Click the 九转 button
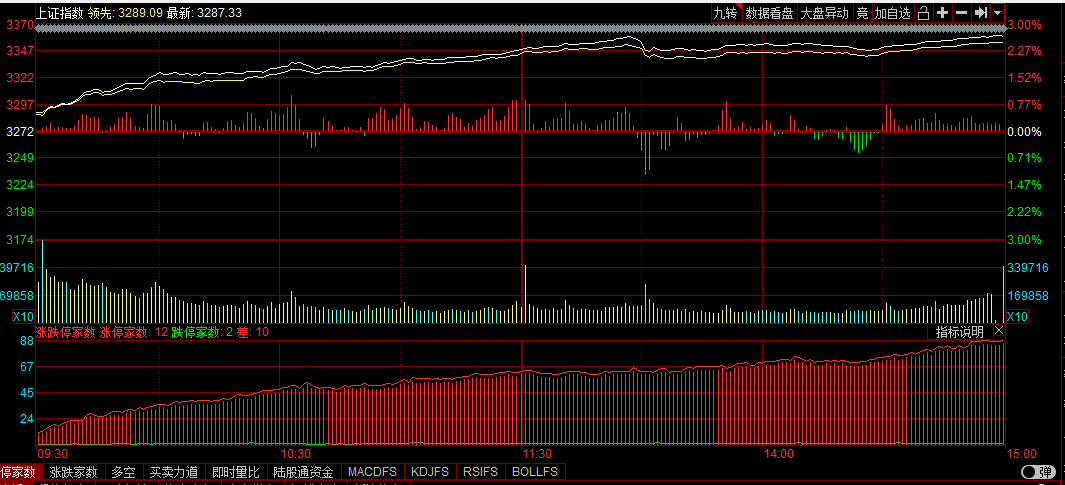 726,13
